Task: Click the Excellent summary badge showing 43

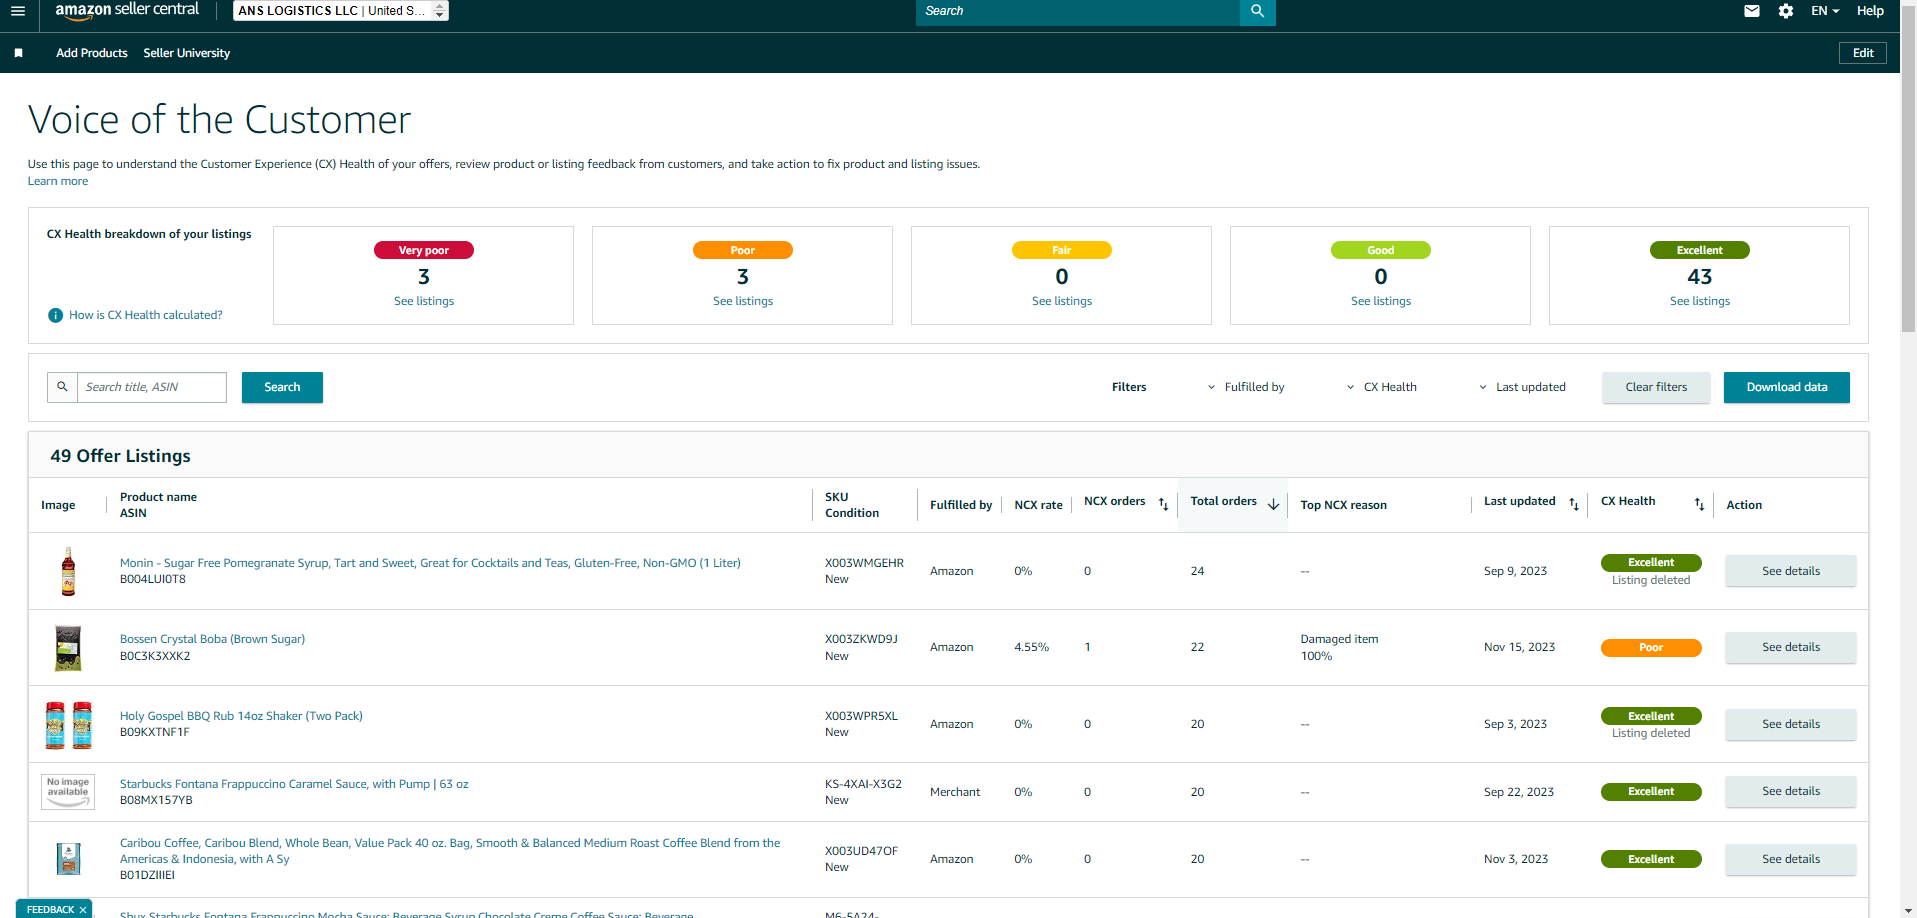Action: 1700,250
